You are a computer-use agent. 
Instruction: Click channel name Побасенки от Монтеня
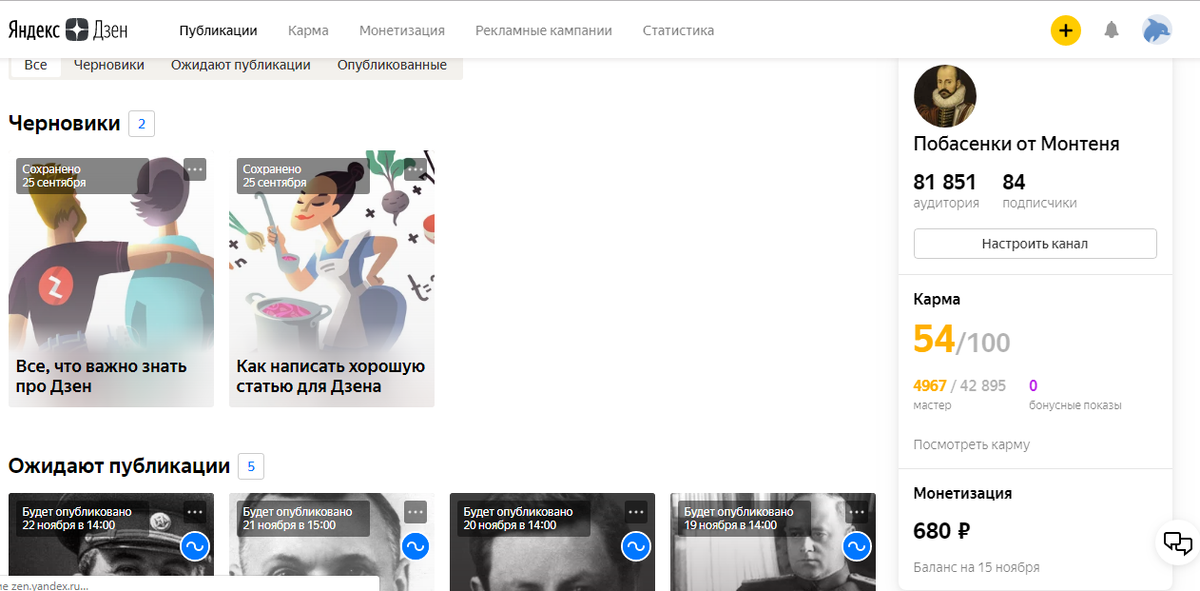click(x=1017, y=144)
